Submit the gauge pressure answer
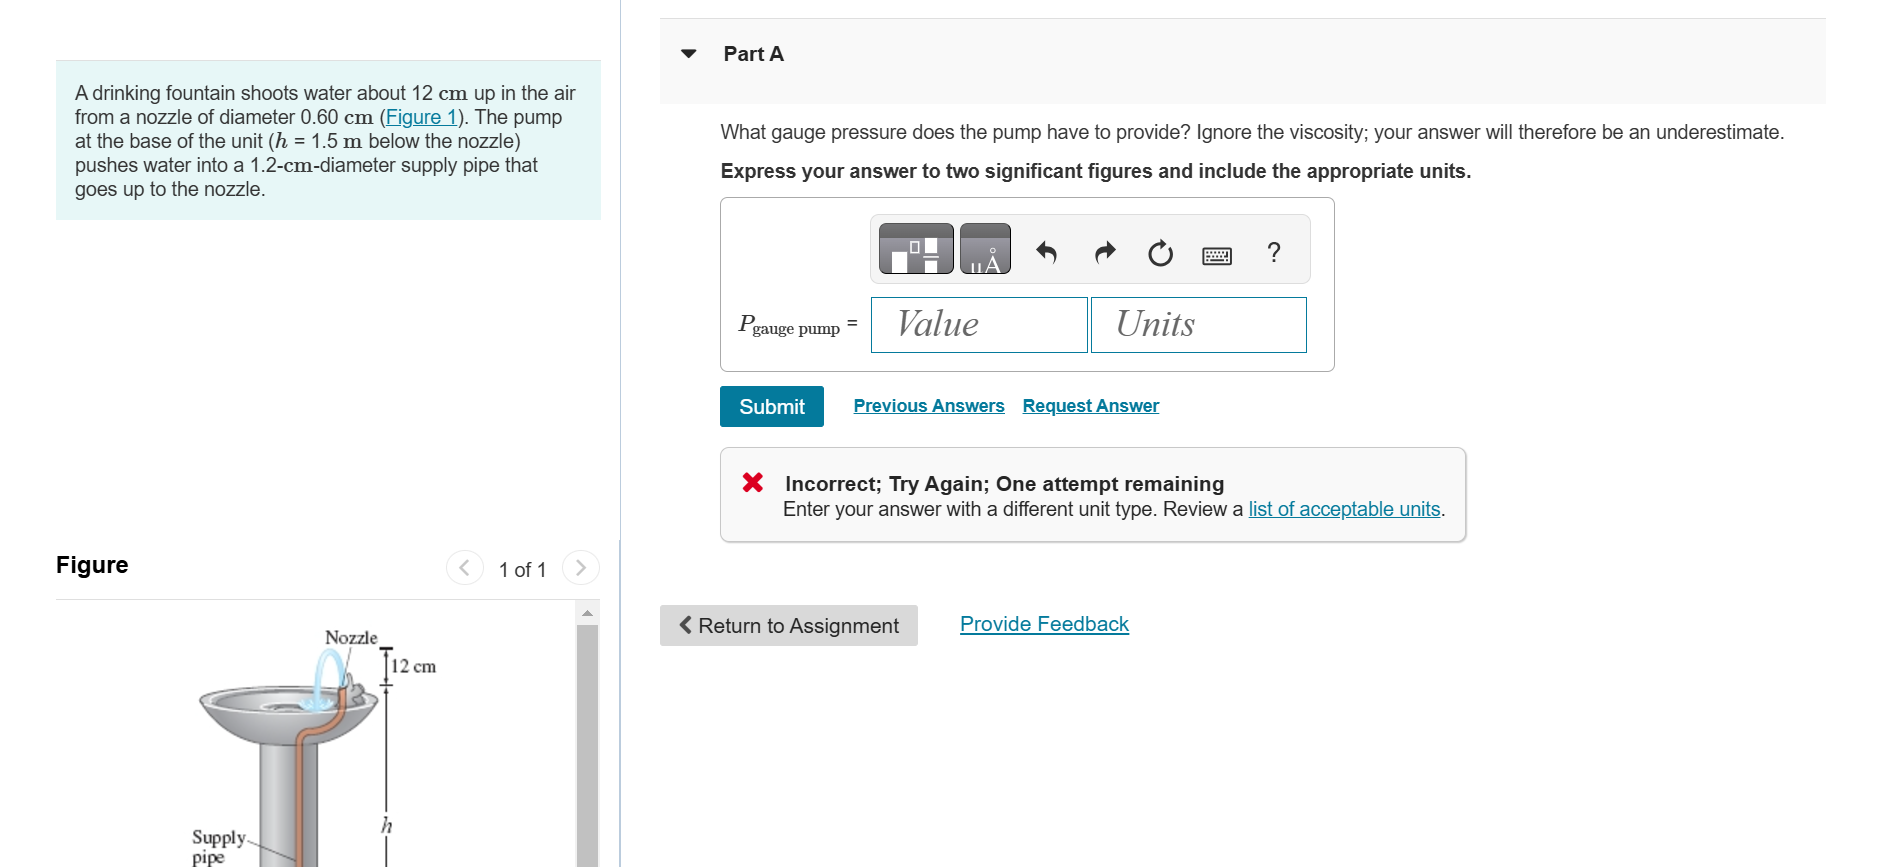The image size is (1877, 867). (x=772, y=407)
